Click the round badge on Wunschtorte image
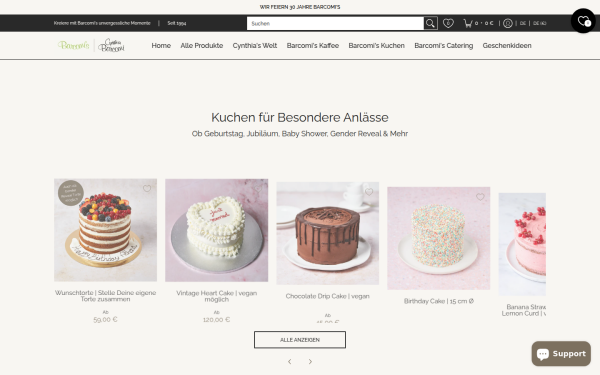The image size is (600, 375). pyautogui.click(x=71, y=193)
